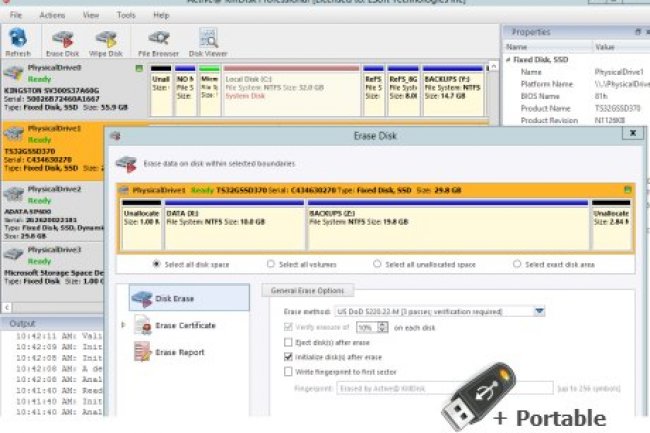The height and width of the screenshot is (433, 650).
Task: Collapse the Fixed Disk, SSD properties group
Action: (508, 60)
